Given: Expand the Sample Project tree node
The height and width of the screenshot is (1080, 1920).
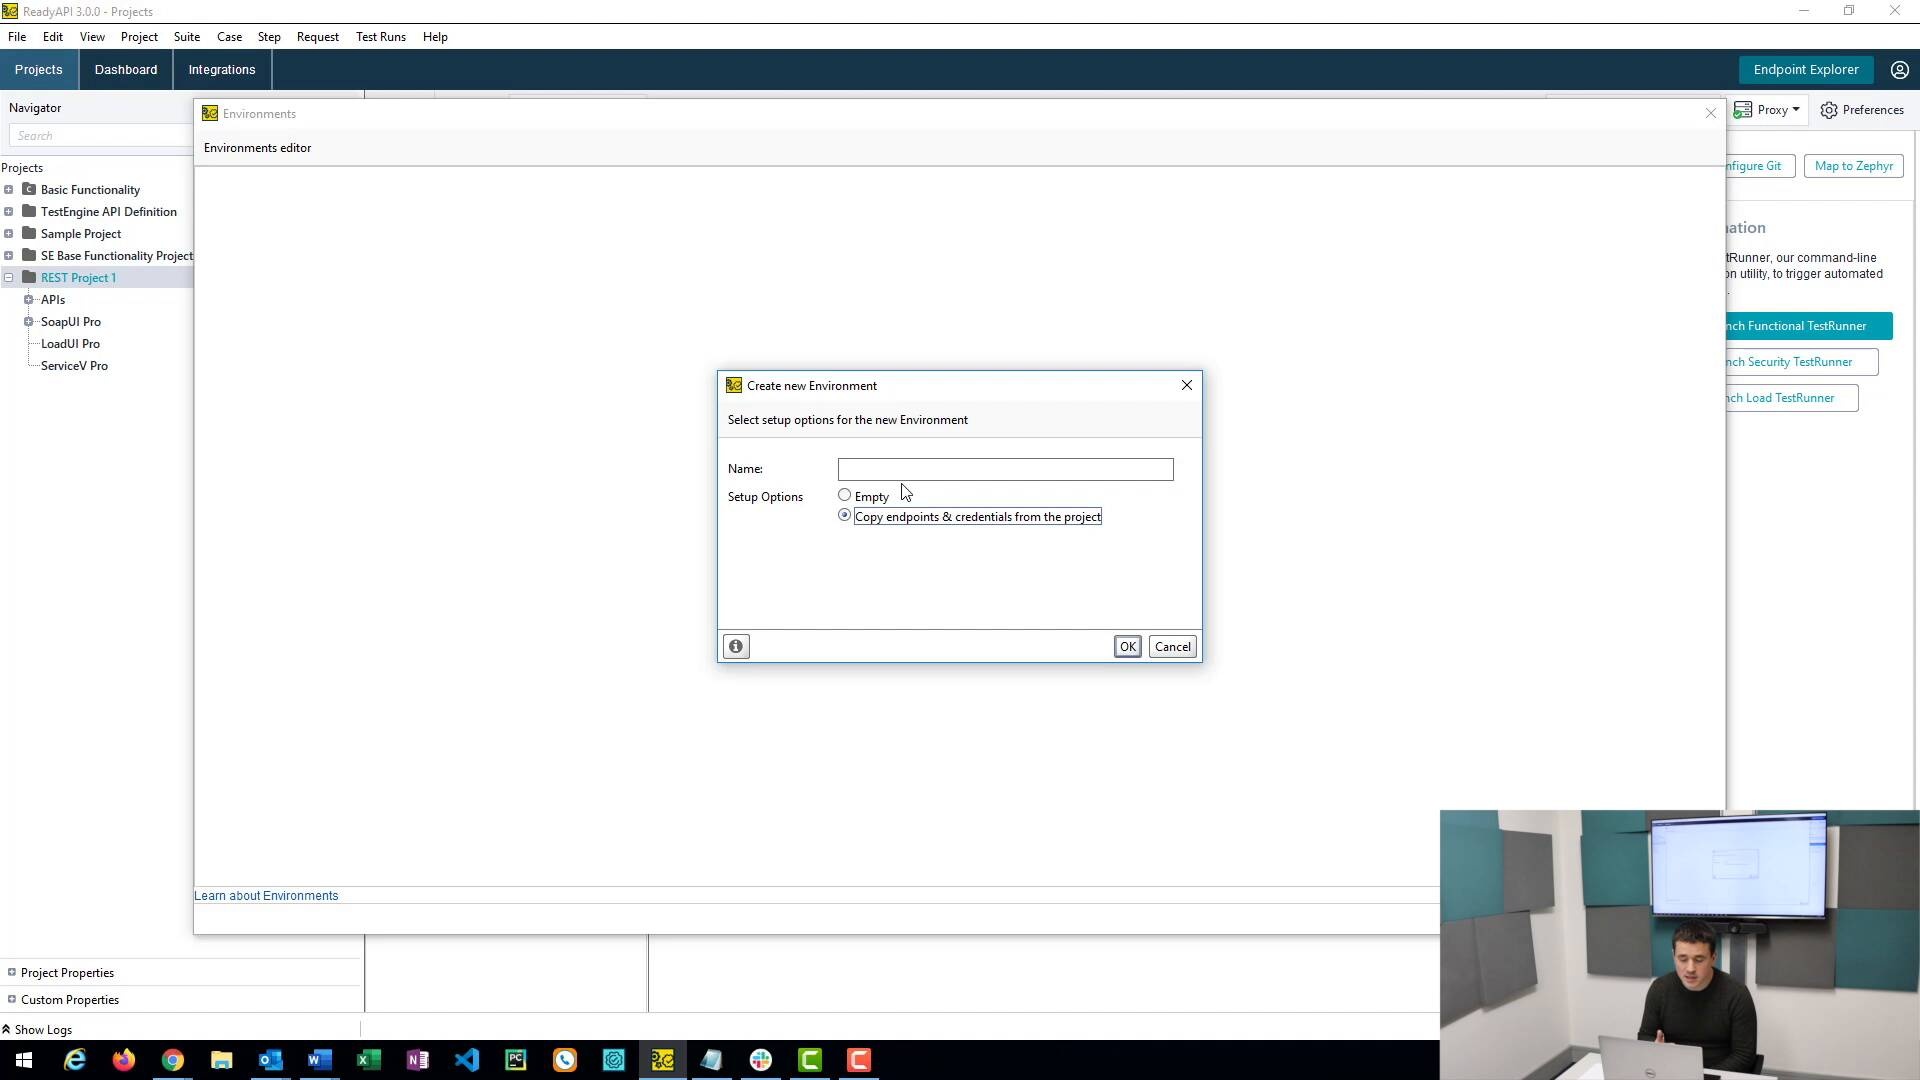Looking at the screenshot, I should click(9, 233).
